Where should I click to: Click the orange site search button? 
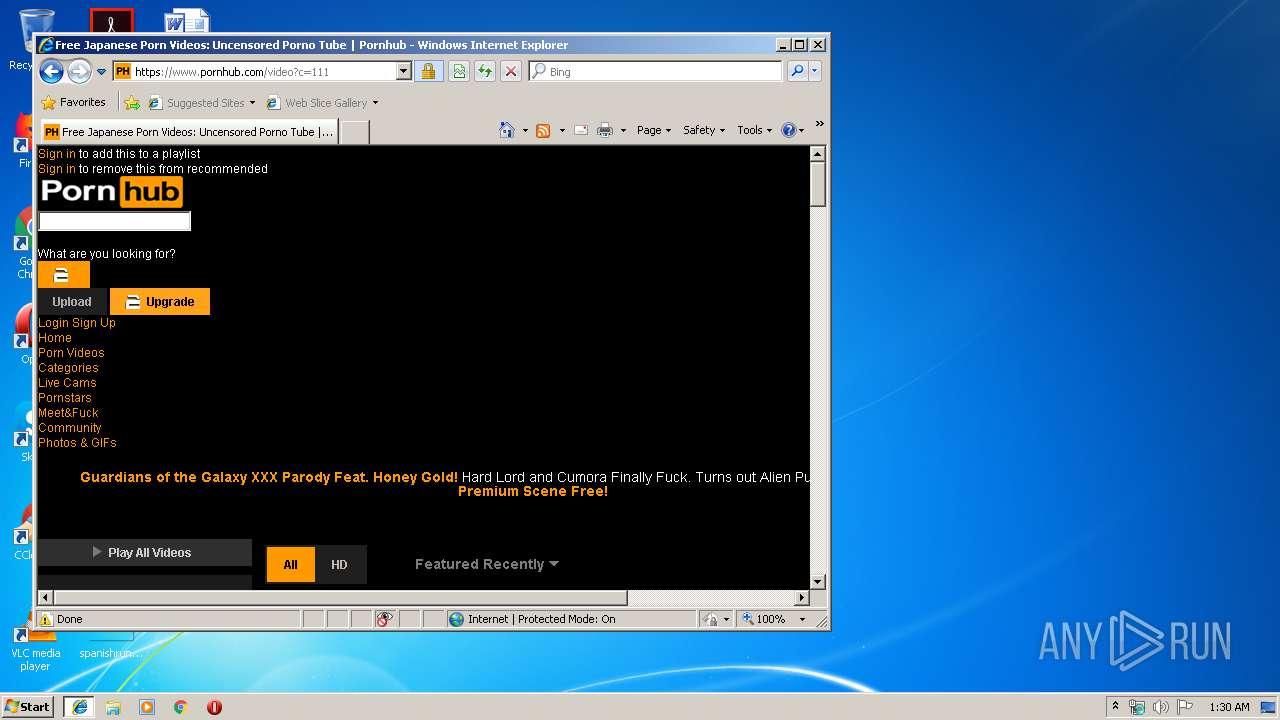(x=64, y=275)
